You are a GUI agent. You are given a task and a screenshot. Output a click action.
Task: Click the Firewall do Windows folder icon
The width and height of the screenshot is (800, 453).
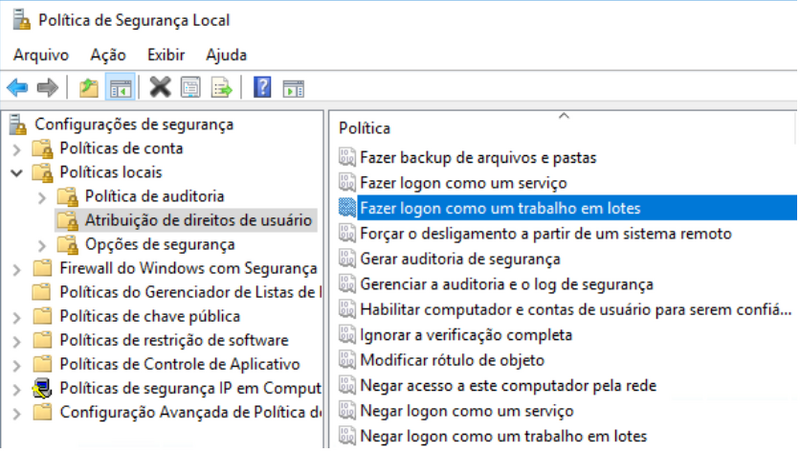coord(42,268)
